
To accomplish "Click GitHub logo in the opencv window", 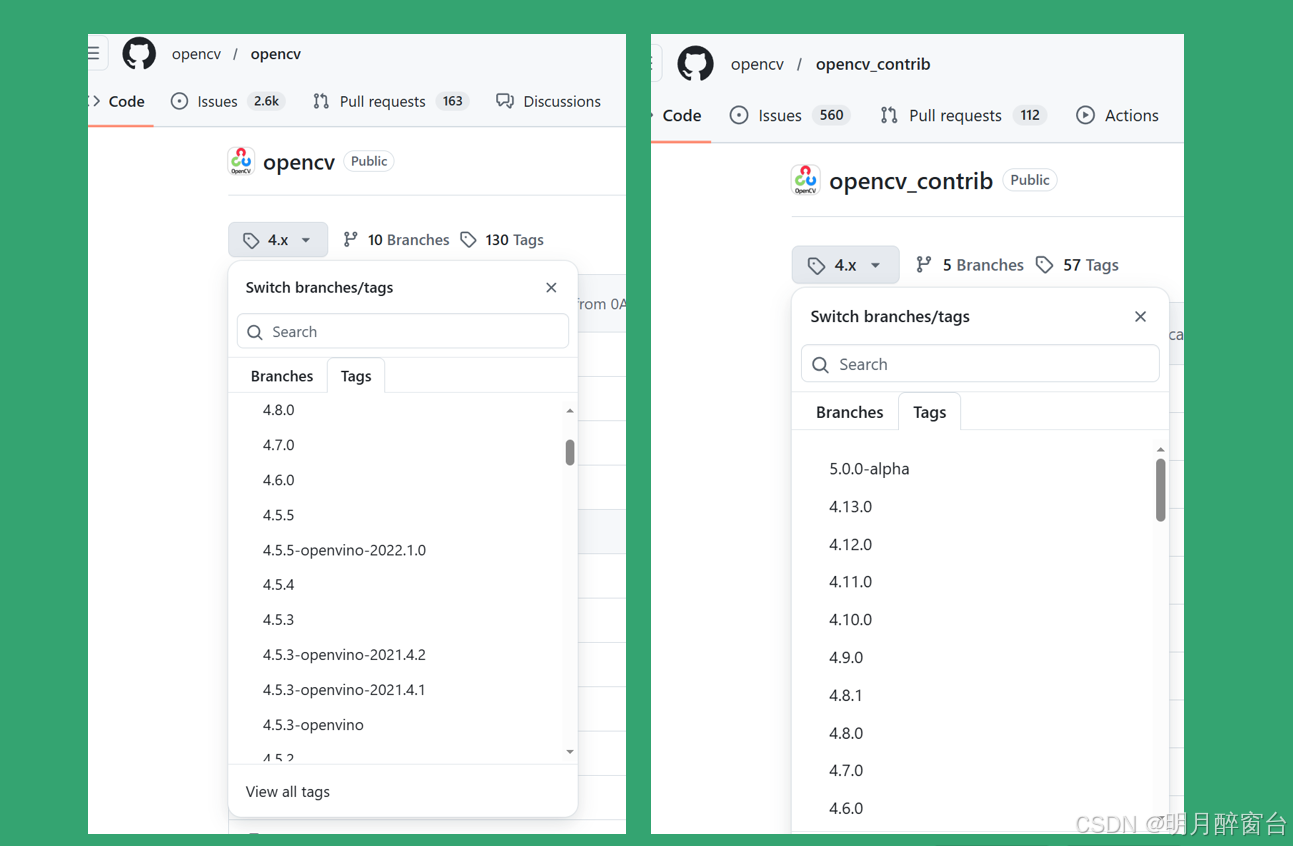I will click(139, 54).
